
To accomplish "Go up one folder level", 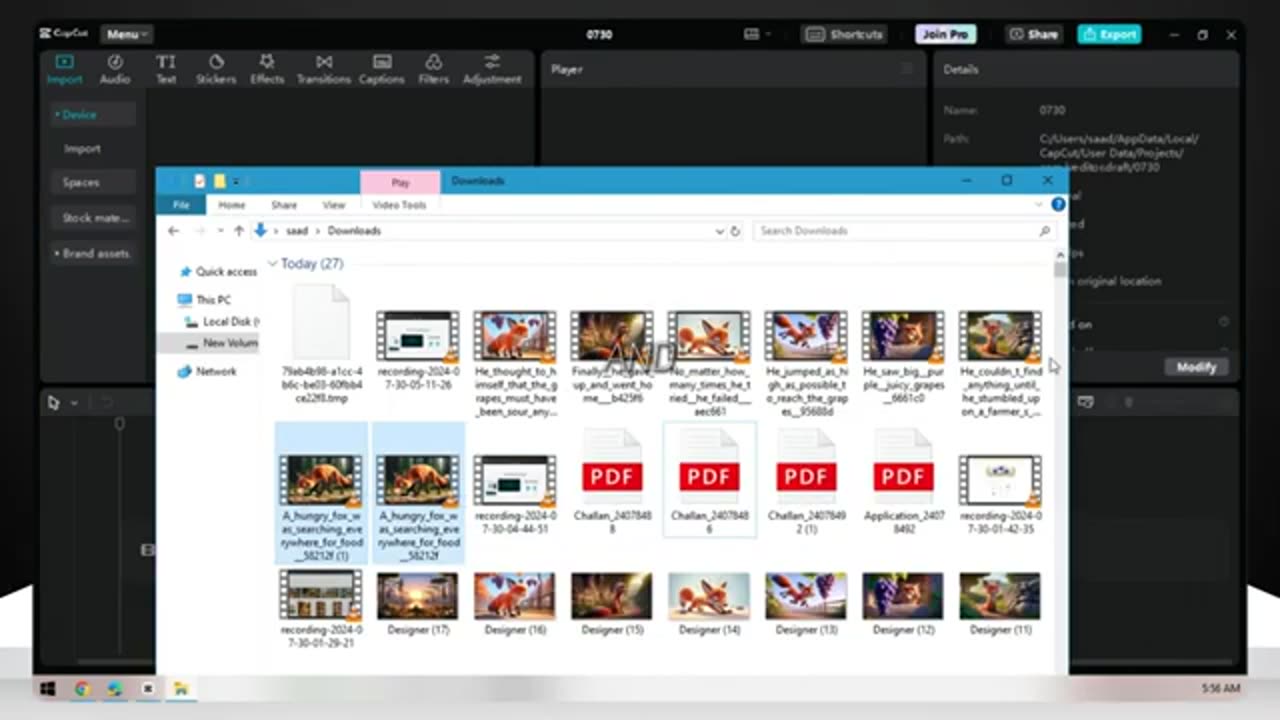I will (239, 231).
